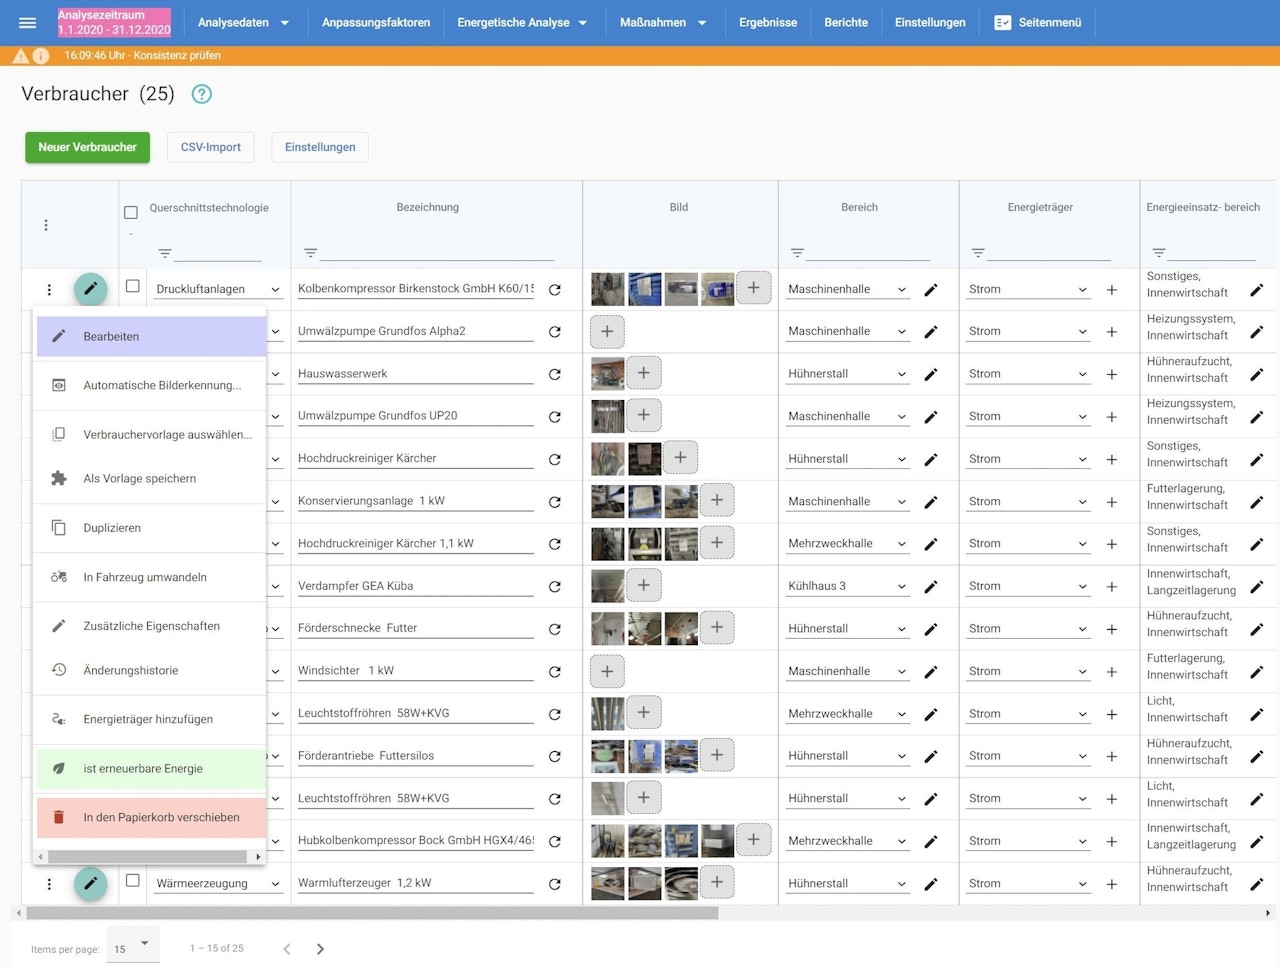Go to next page of results

click(x=320, y=949)
